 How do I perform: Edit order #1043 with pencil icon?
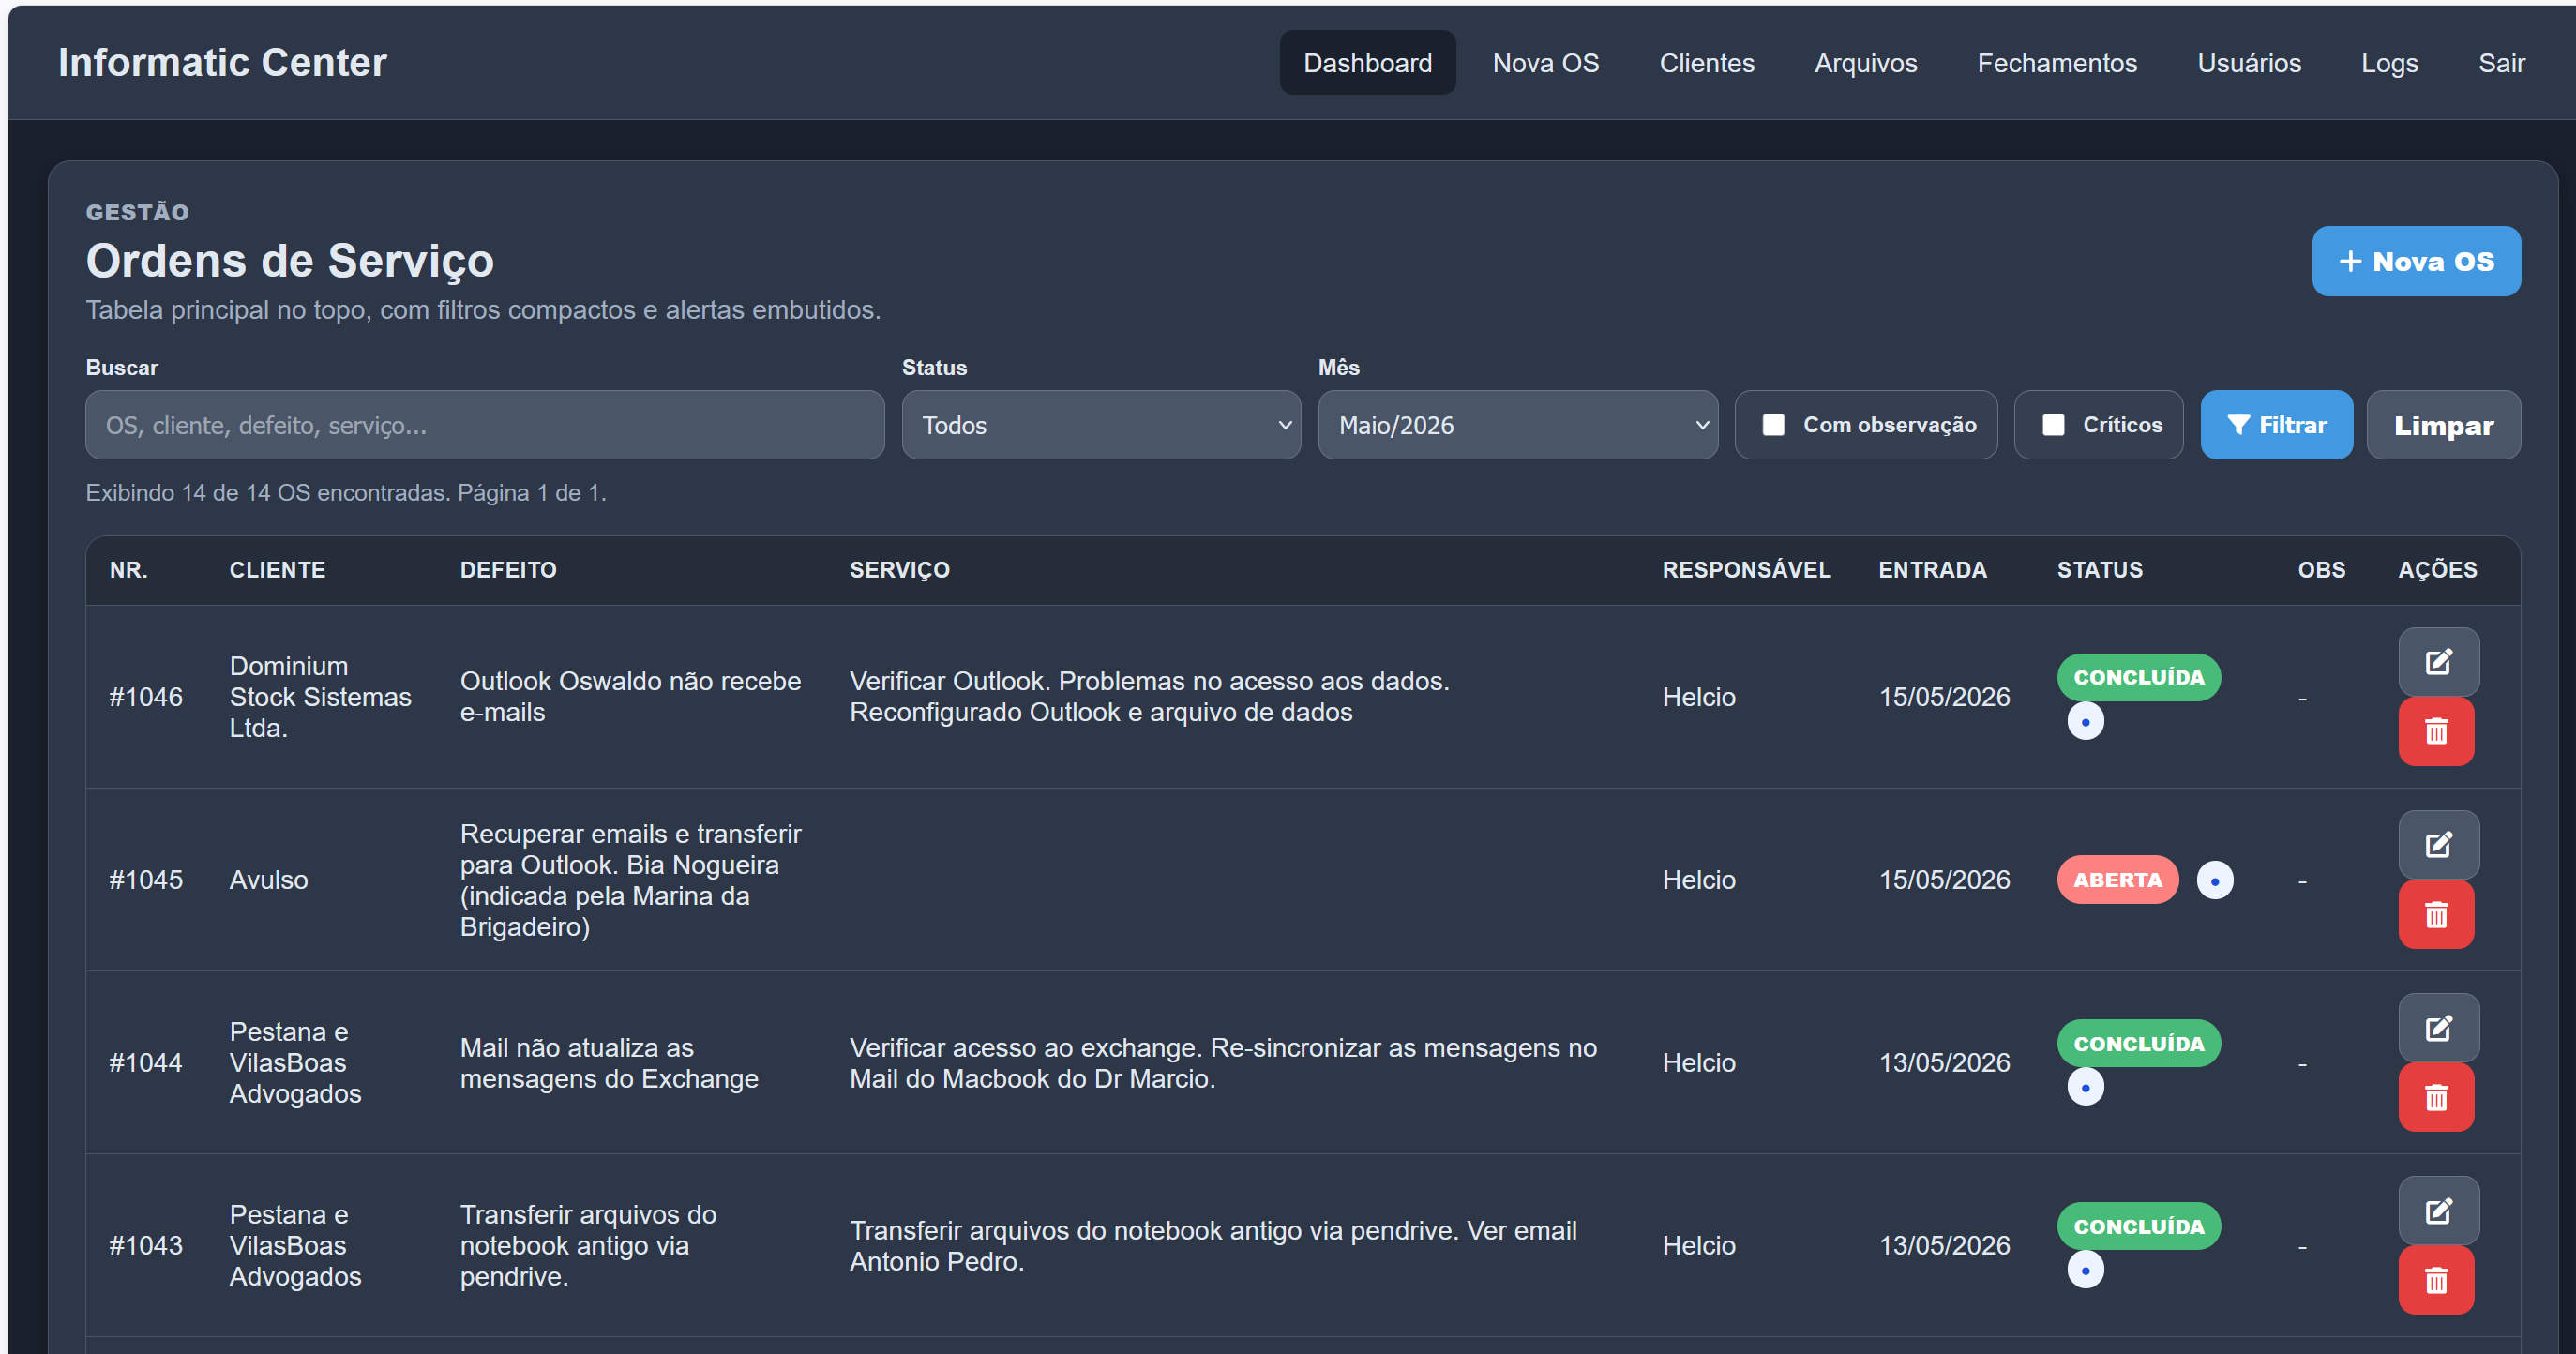tap(2438, 1211)
